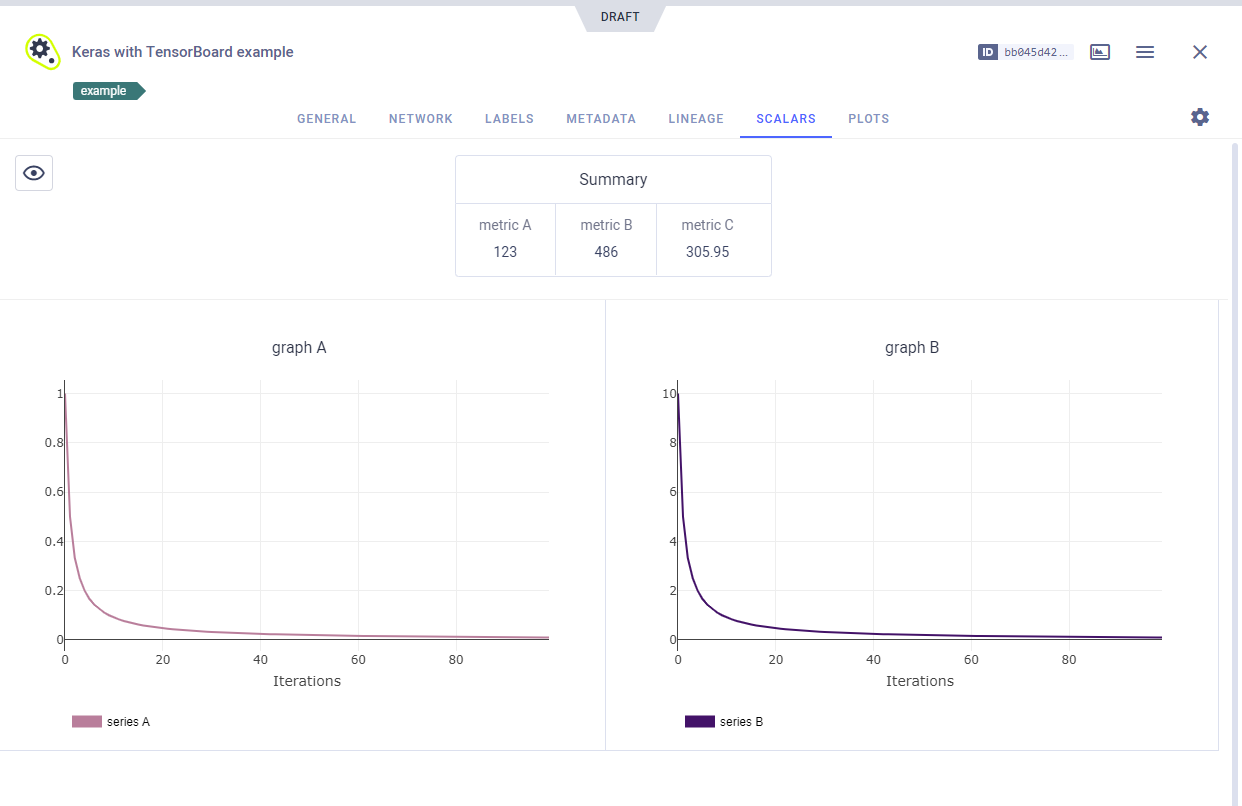This screenshot has width=1242, height=806.
Task: Open the Lineage tab
Action: point(695,119)
